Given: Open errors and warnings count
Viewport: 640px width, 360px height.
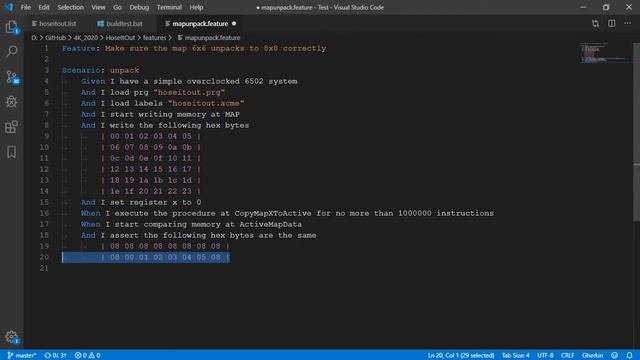Looking at the screenshot, I should click(87, 356).
